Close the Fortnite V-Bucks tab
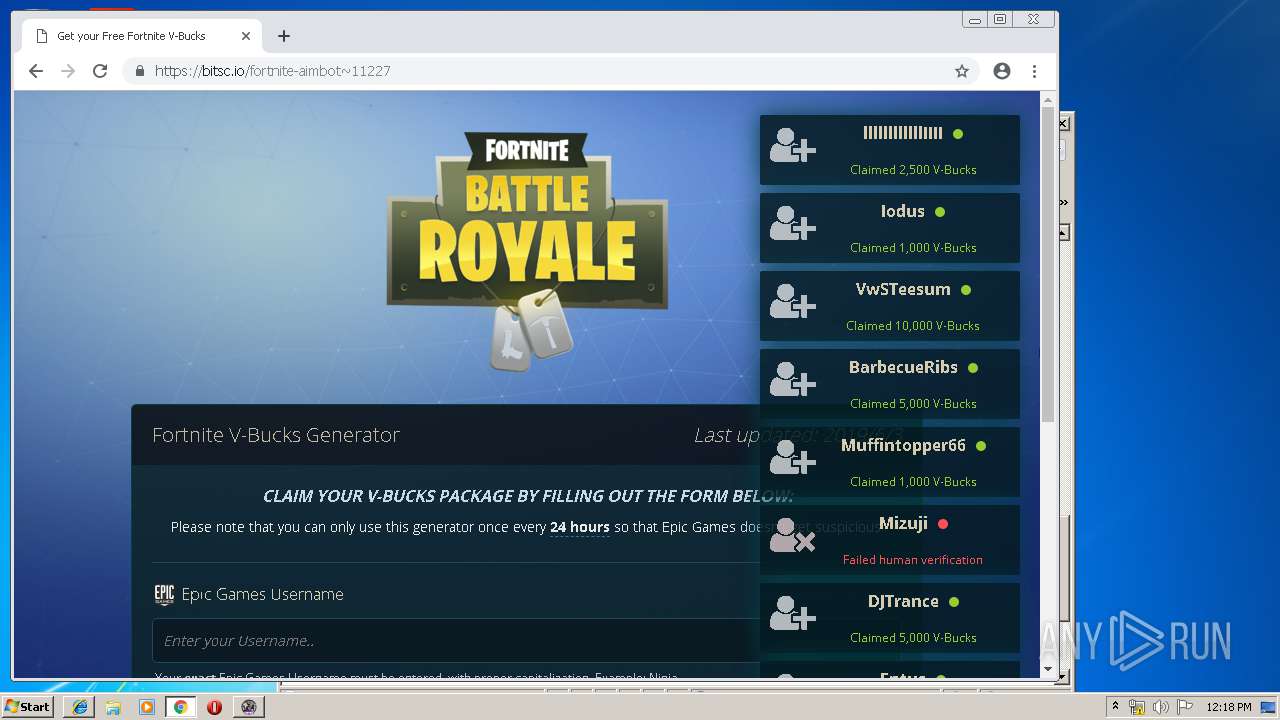 (x=246, y=36)
